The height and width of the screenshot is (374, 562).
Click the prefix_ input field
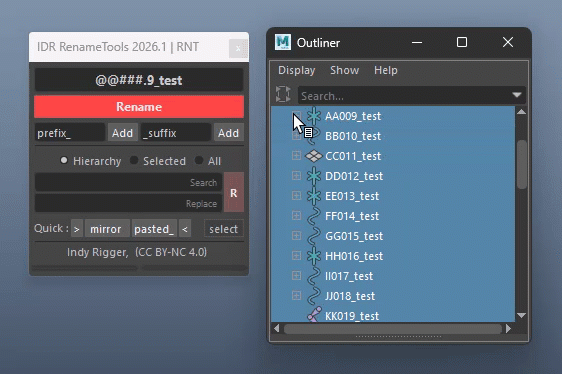[70, 133]
